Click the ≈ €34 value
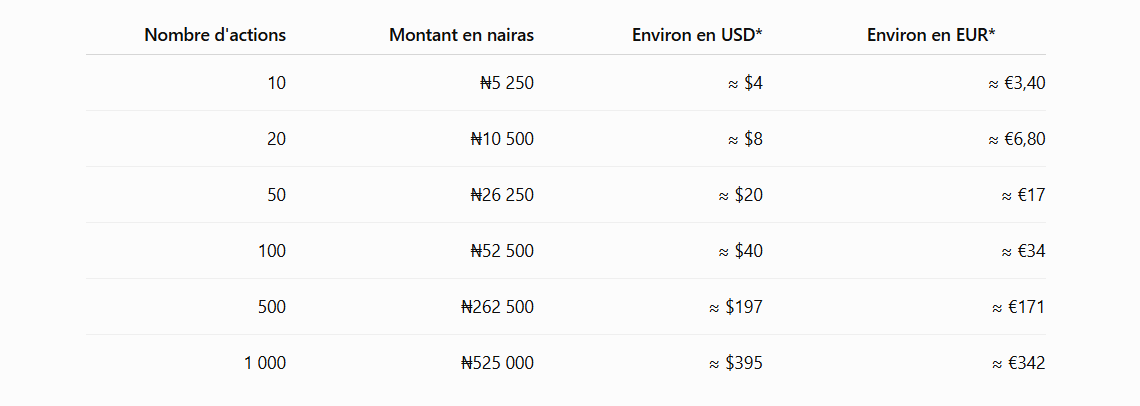 1024,251
